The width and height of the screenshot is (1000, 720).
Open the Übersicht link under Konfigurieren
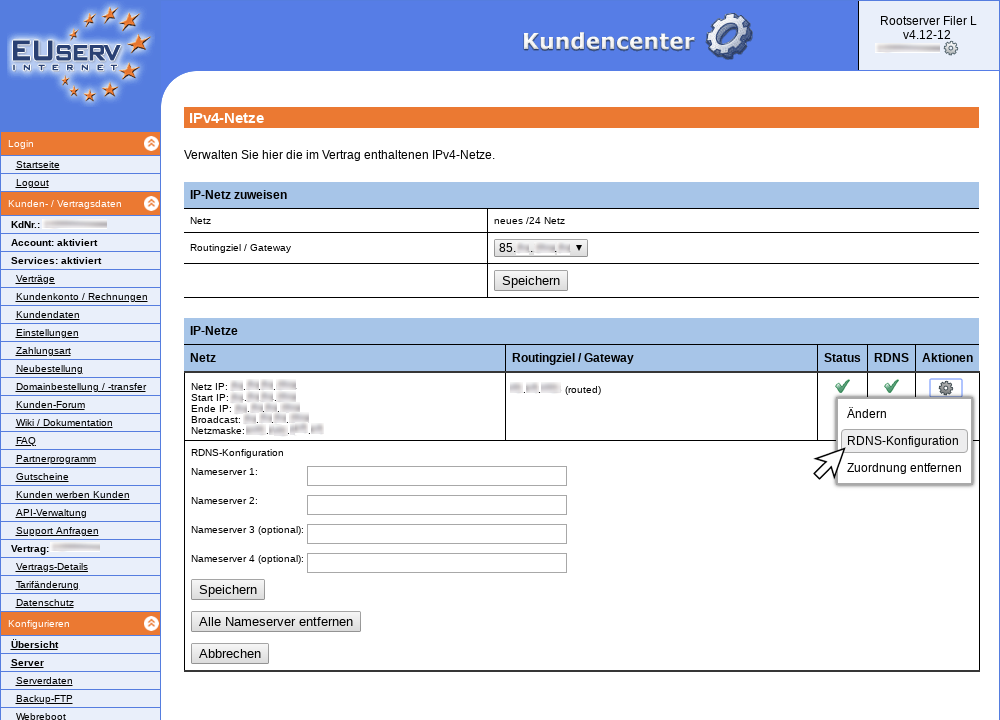point(34,645)
